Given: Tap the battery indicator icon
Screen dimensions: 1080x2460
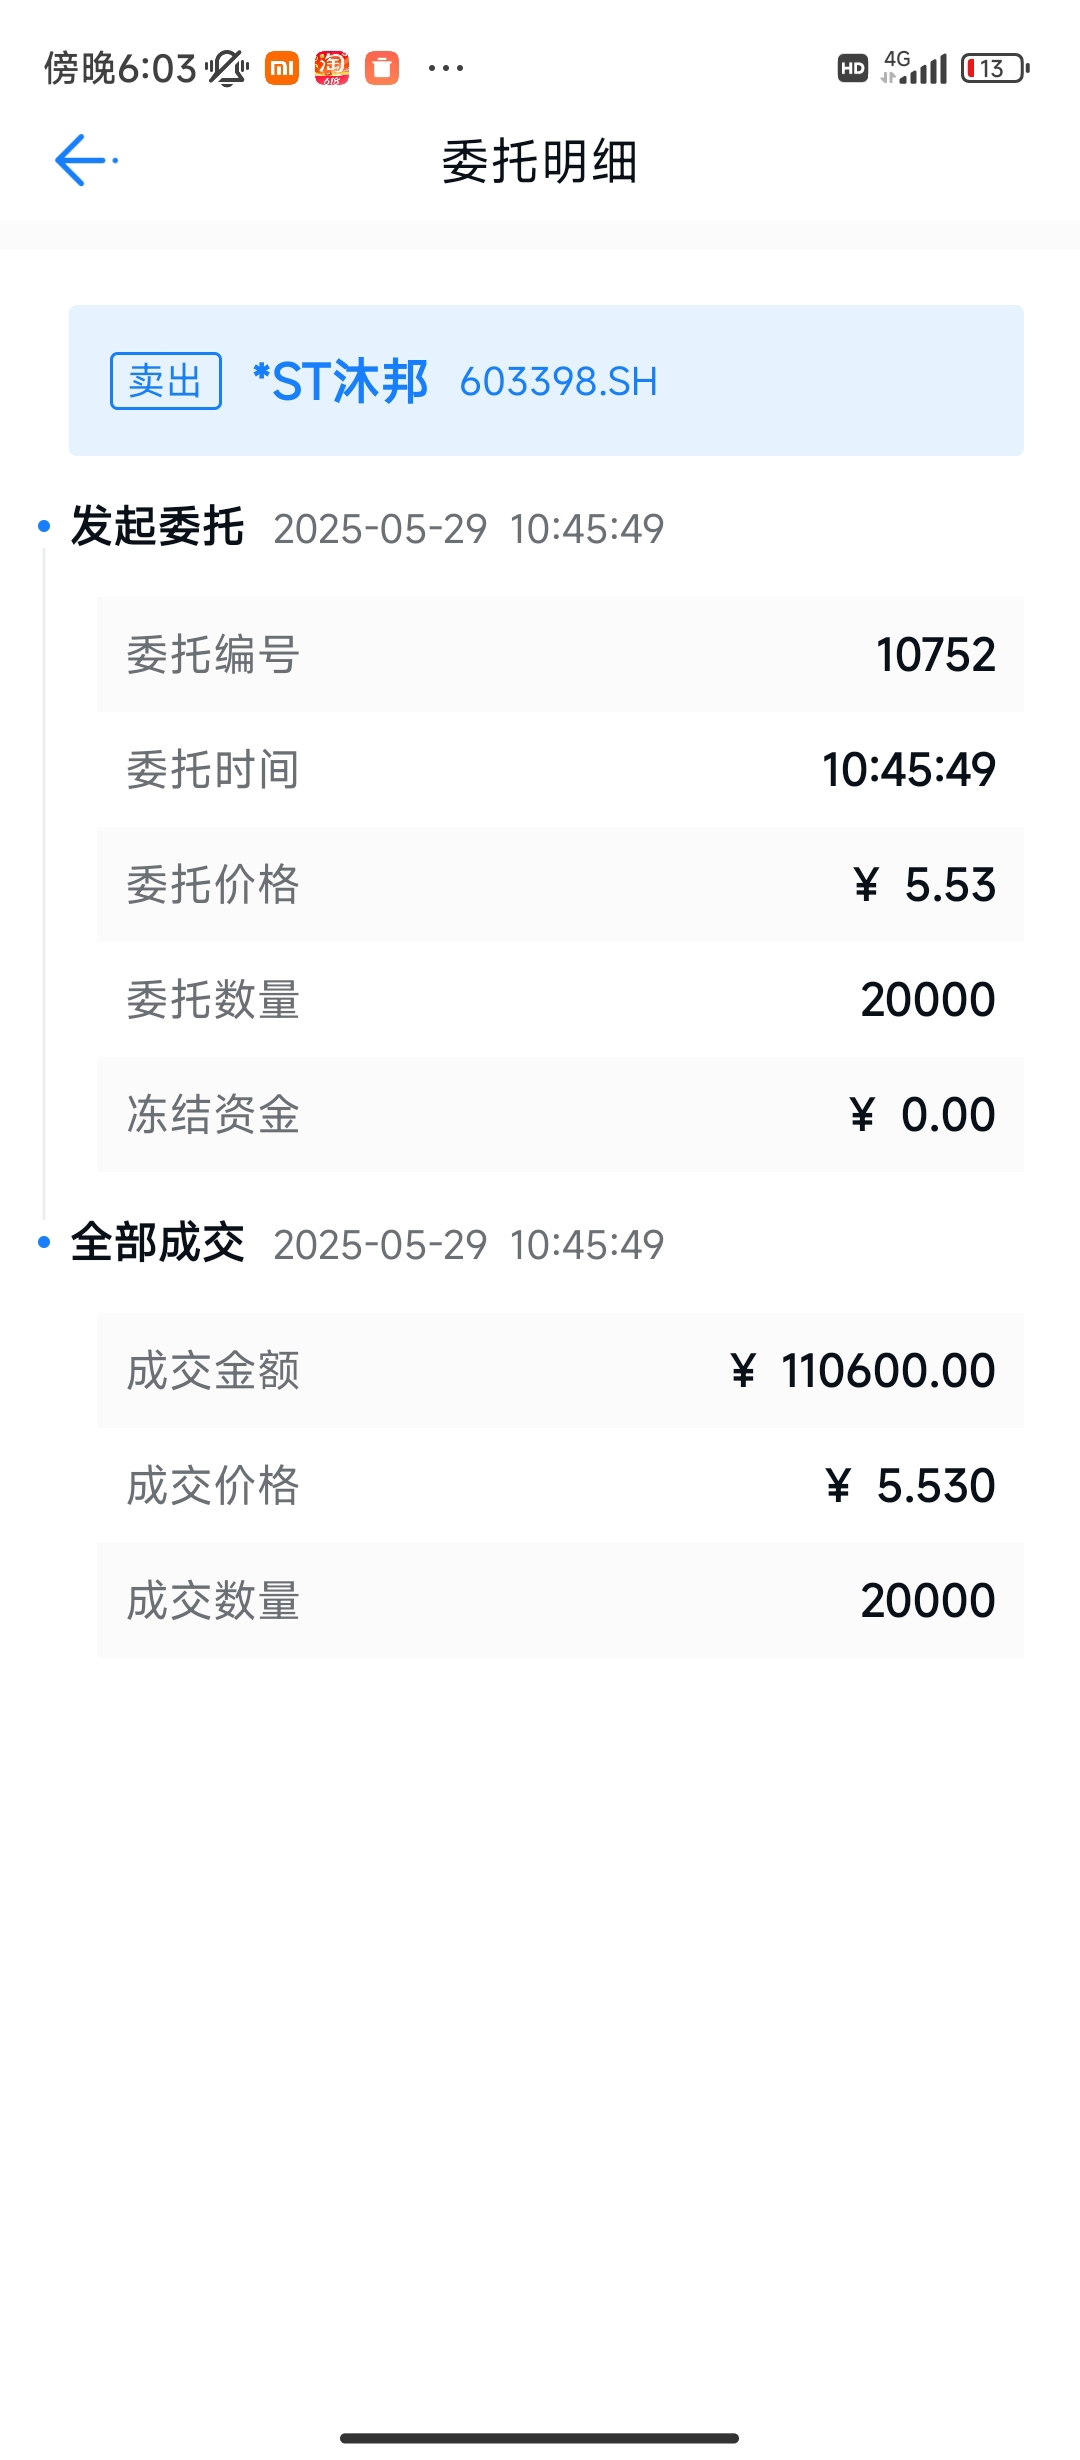Looking at the screenshot, I should (x=995, y=68).
